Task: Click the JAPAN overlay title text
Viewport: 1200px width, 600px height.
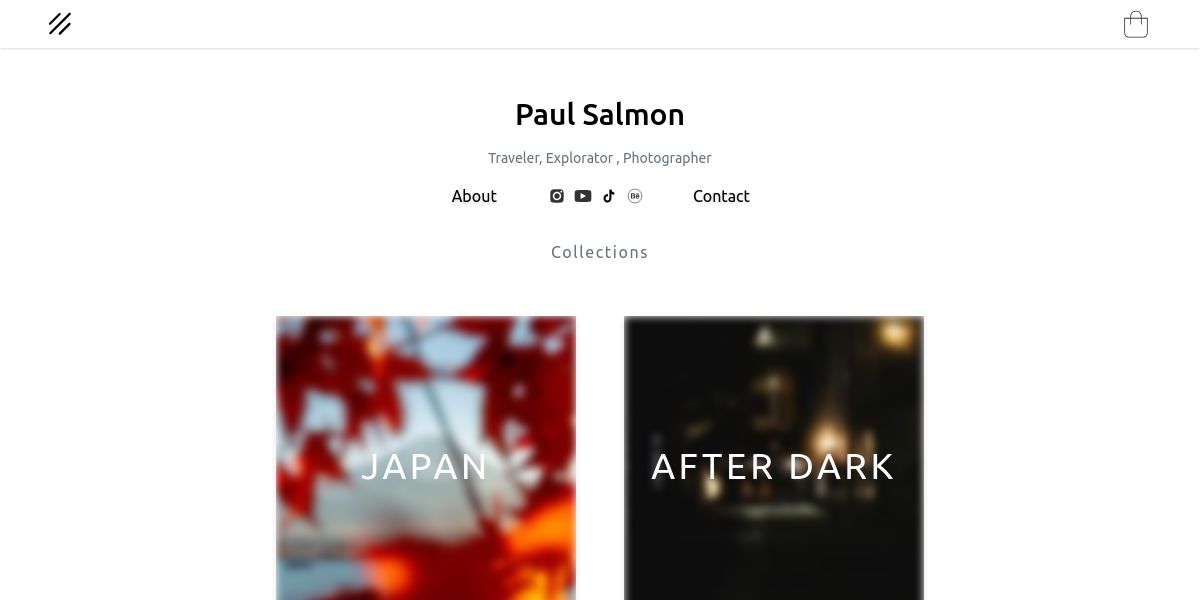Action: [425, 467]
